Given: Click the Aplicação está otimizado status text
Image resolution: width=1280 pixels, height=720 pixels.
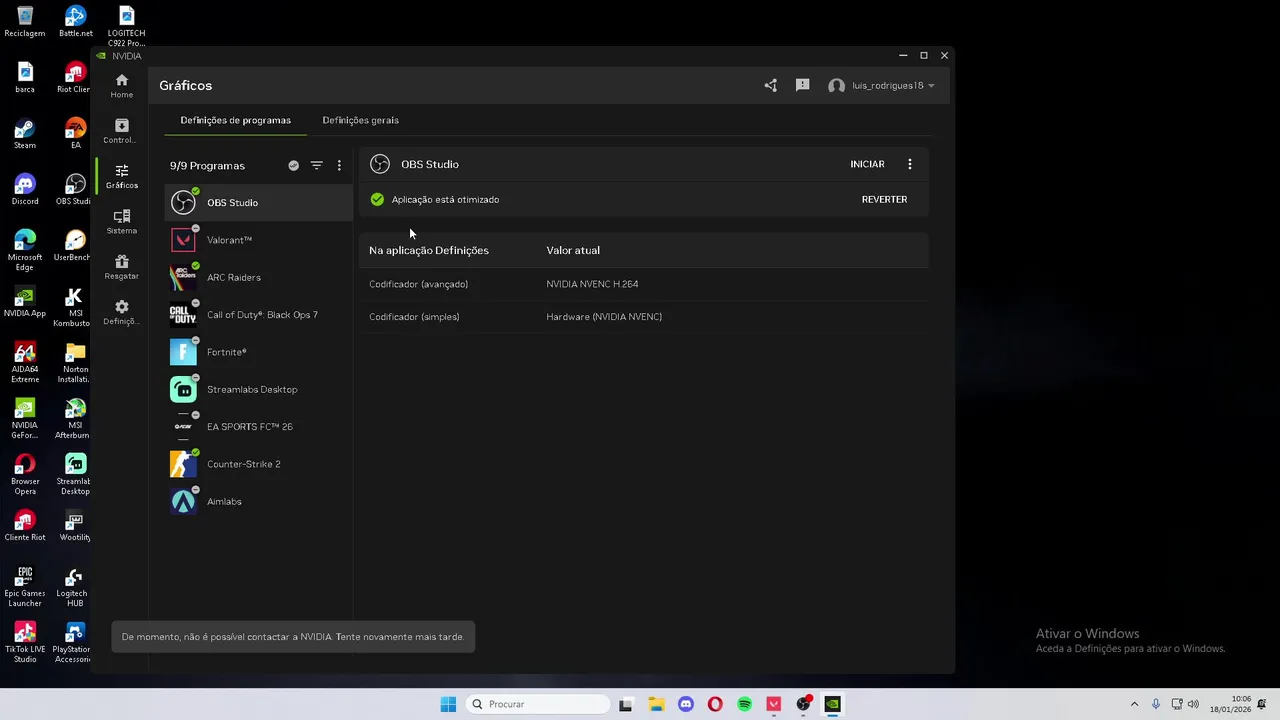Looking at the screenshot, I should pos(445,199).
